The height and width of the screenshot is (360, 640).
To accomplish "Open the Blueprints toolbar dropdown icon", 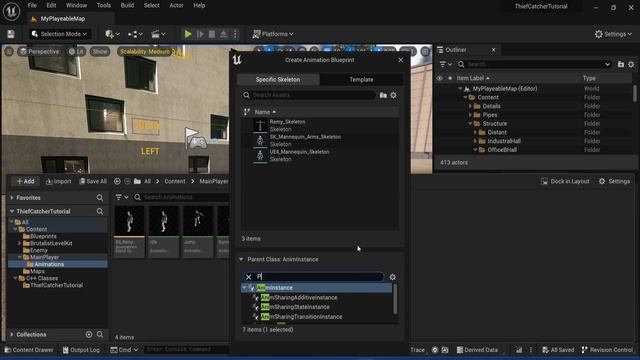I will pyautogui.click(x=135, y=34).
